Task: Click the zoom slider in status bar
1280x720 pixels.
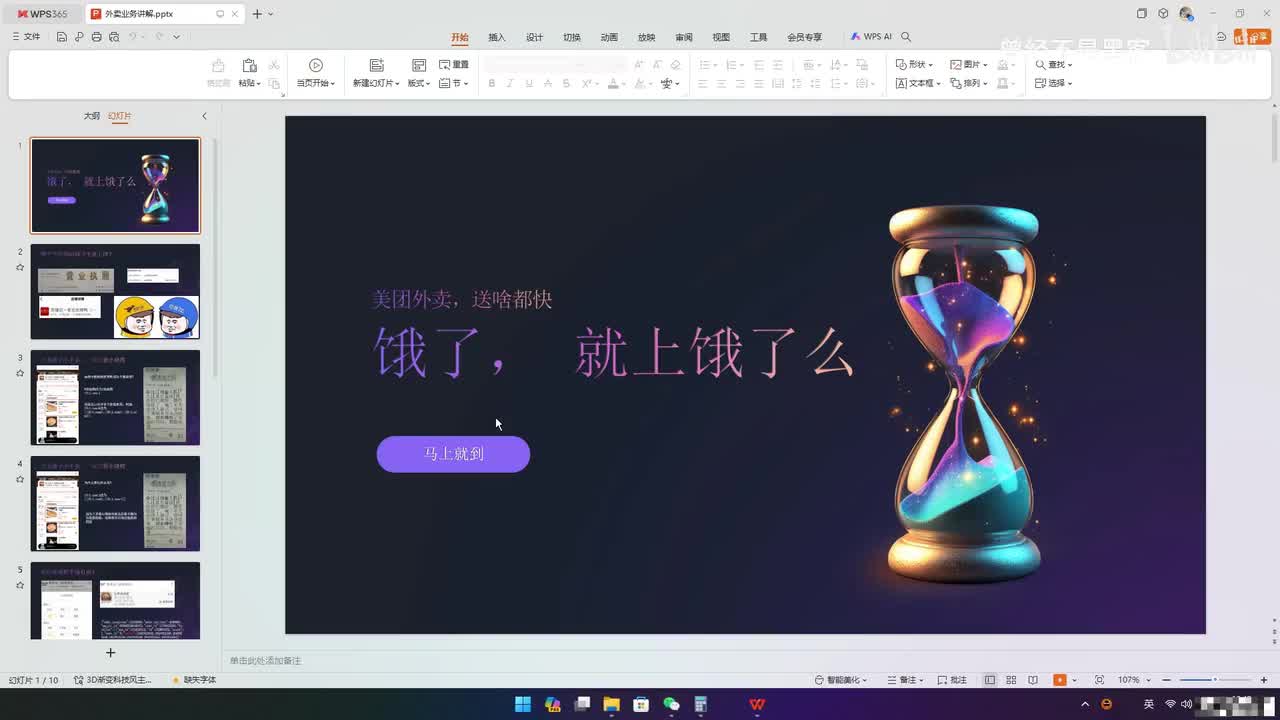Action: point(1215,680)
